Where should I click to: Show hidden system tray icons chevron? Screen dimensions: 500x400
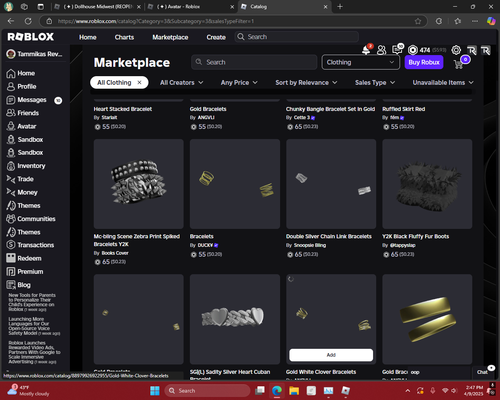[x=408, y=391]
